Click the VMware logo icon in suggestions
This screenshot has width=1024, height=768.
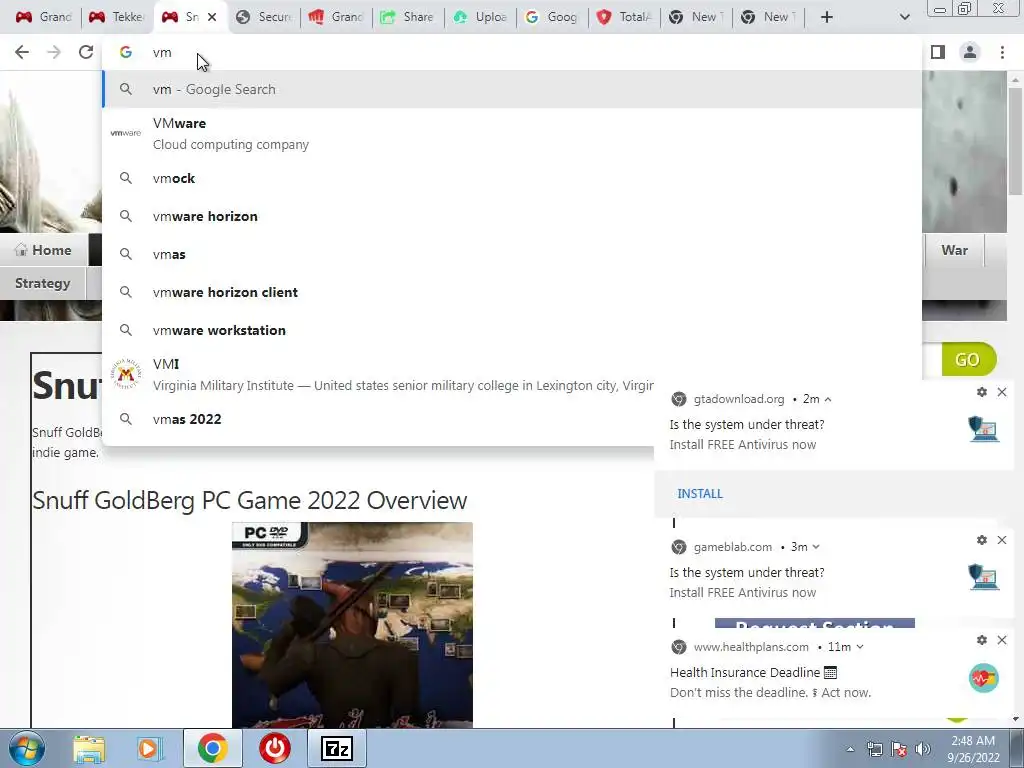125,133
